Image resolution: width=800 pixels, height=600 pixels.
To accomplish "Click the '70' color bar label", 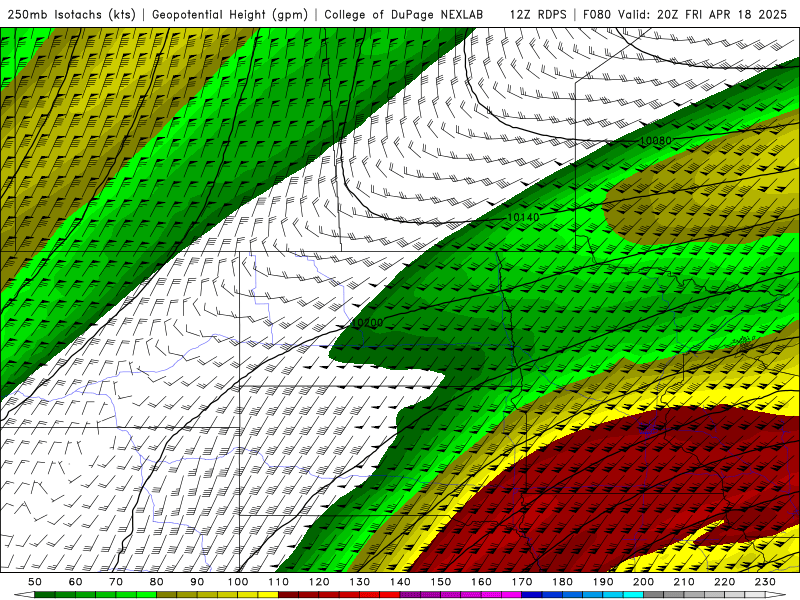I will tap(116, 582).
